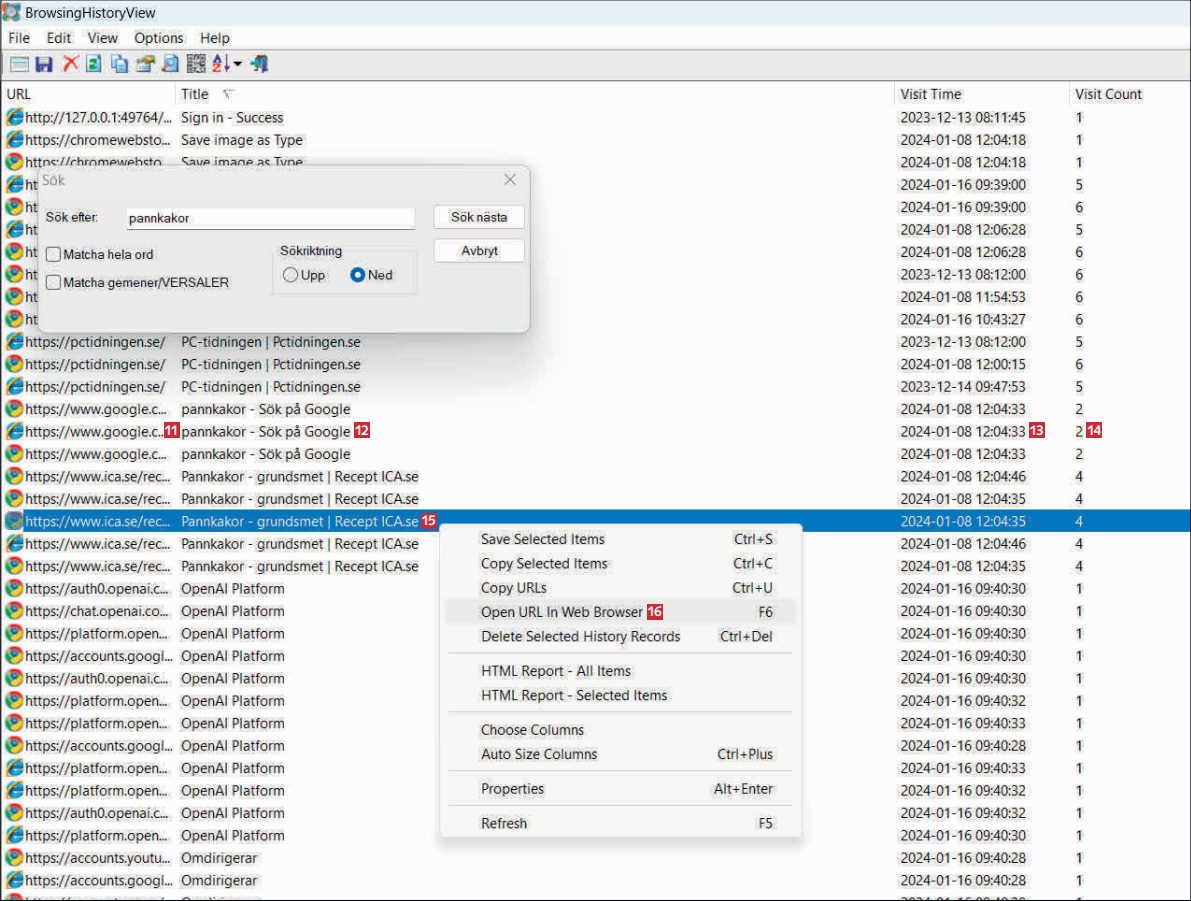
Task: Open the sort A-Z dropdown arrow
Action: coord(238,65)
